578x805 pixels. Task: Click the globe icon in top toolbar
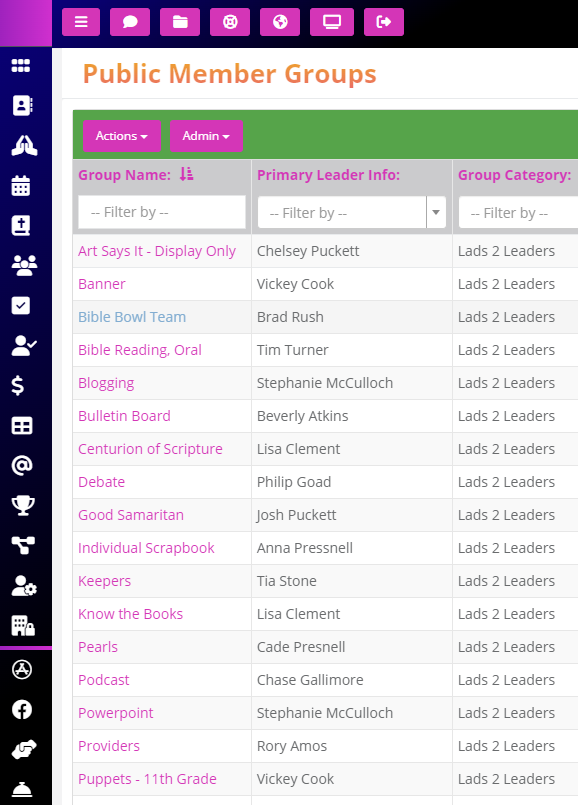coord(280,22)
